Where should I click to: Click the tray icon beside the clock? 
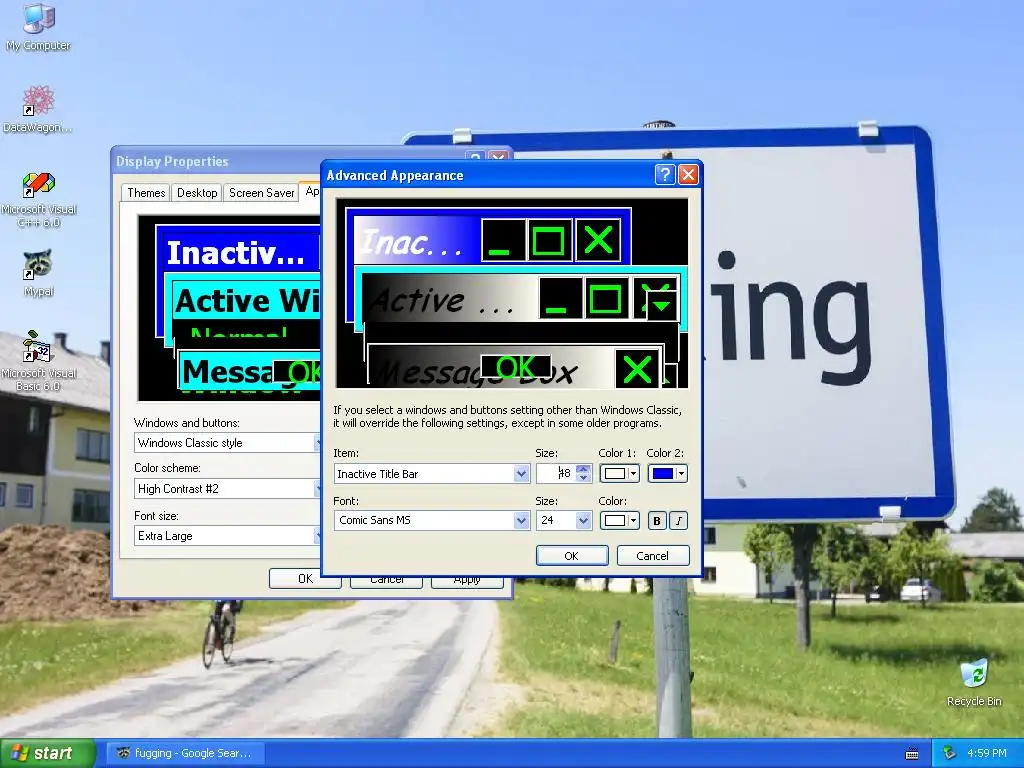tap(950, 753)
